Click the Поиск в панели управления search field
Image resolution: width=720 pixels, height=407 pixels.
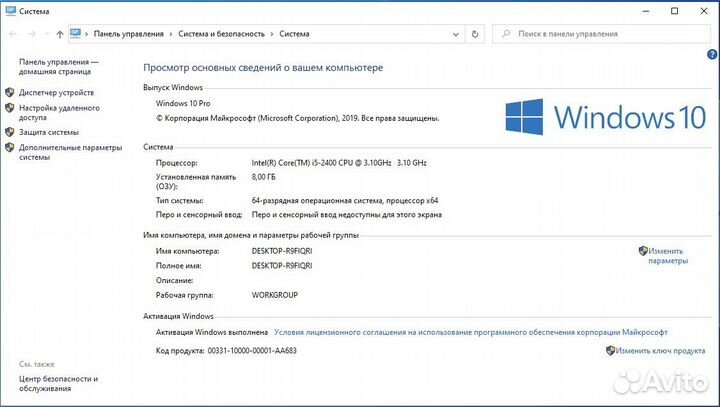click(x=610, y=34)
